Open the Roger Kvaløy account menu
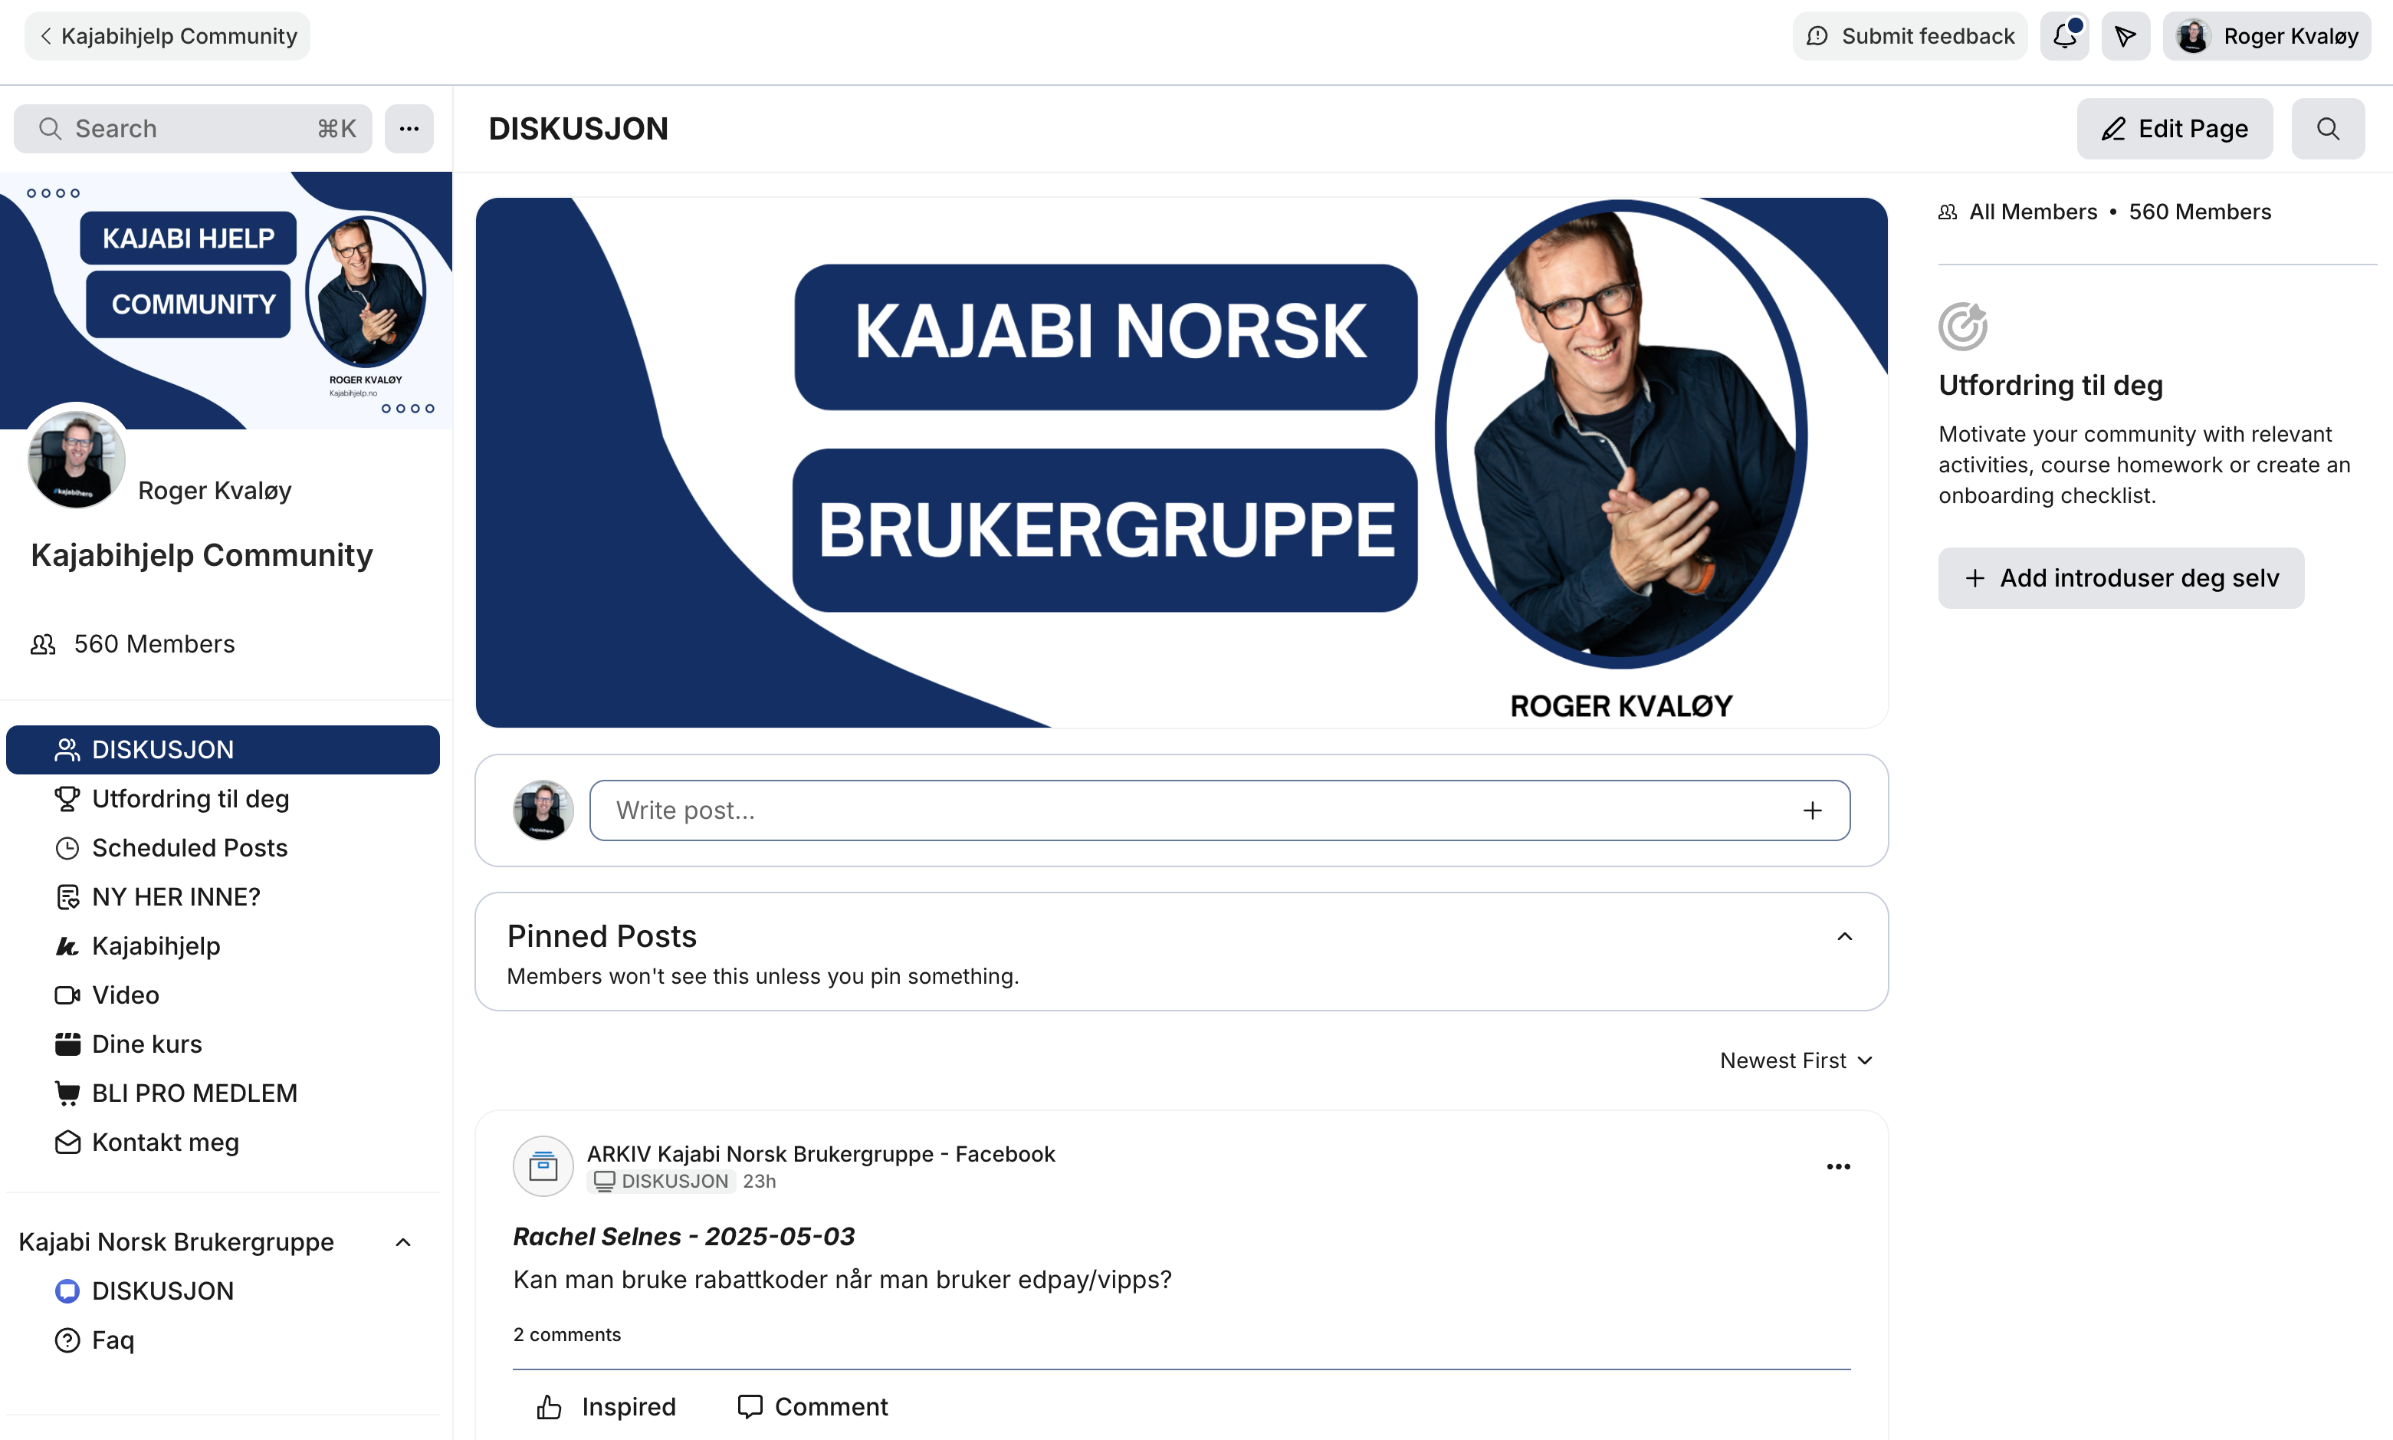Viewport: 2393px width, 1440px height. (2267, 36)
